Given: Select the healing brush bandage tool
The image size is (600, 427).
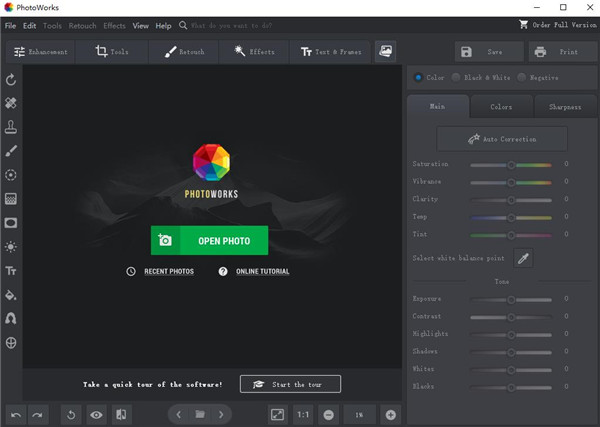Looking at the screenshot, I should coord(11,103).
